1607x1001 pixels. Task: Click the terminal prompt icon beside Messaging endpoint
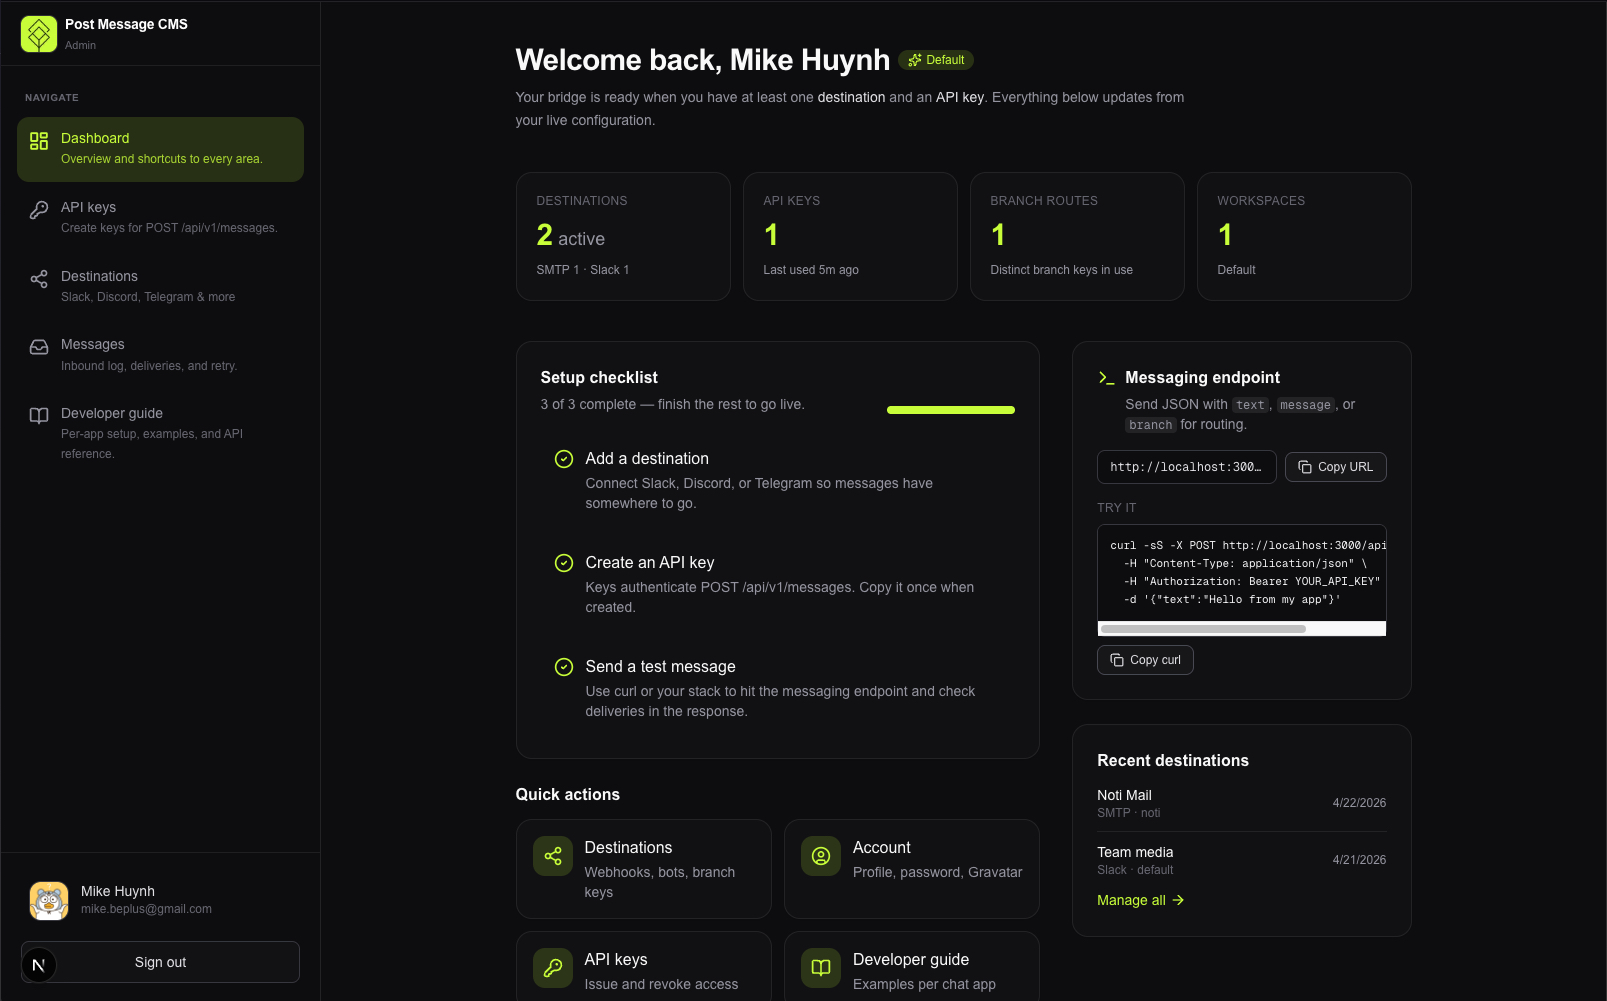[1106, 378]
